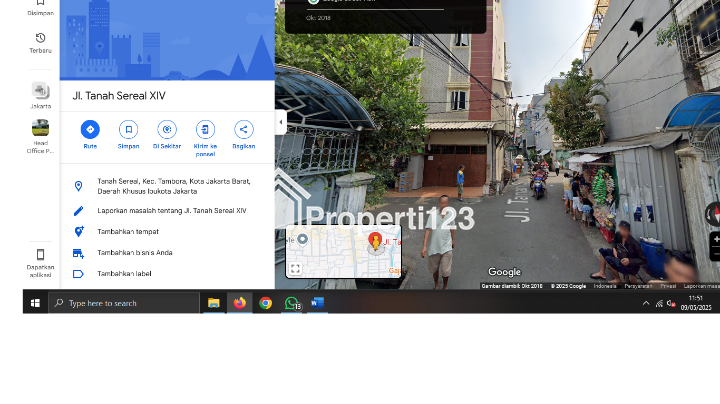Share the location using Bagikan icon
720x404 pixels.
(243, 130)
